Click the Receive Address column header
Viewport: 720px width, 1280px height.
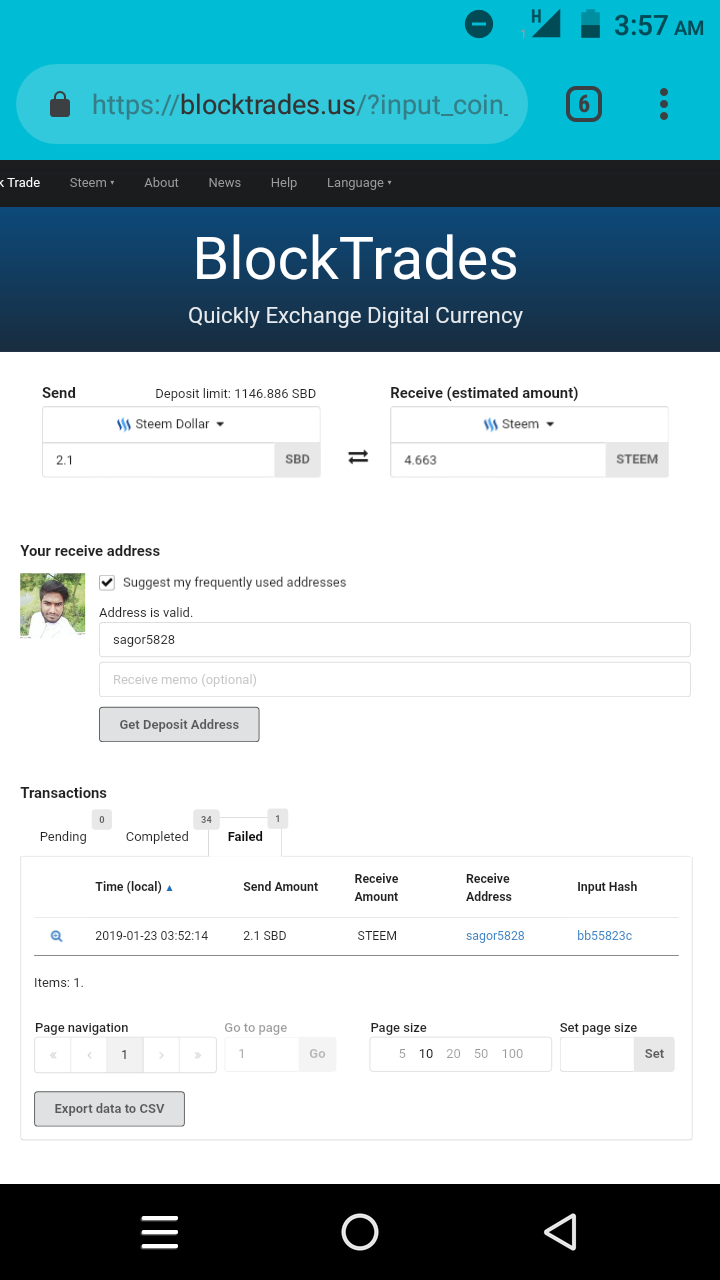pyautogui.click(x=489, y=888)
